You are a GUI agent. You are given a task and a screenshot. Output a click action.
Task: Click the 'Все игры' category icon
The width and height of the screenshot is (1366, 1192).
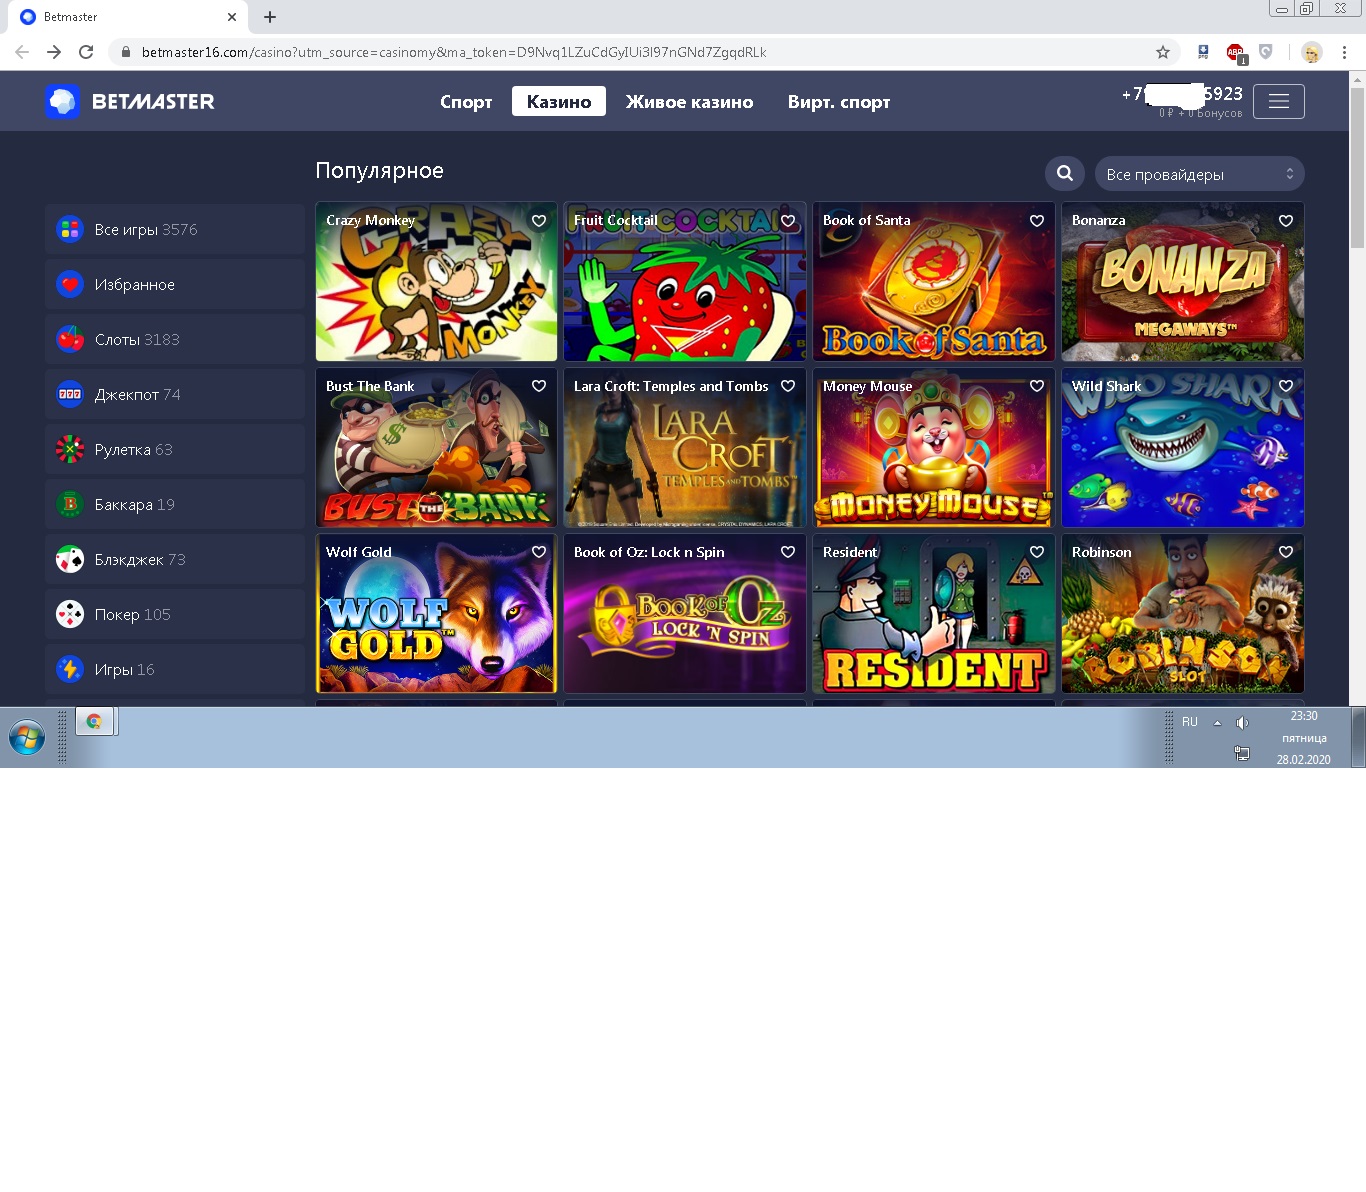(x=70, y=229)
